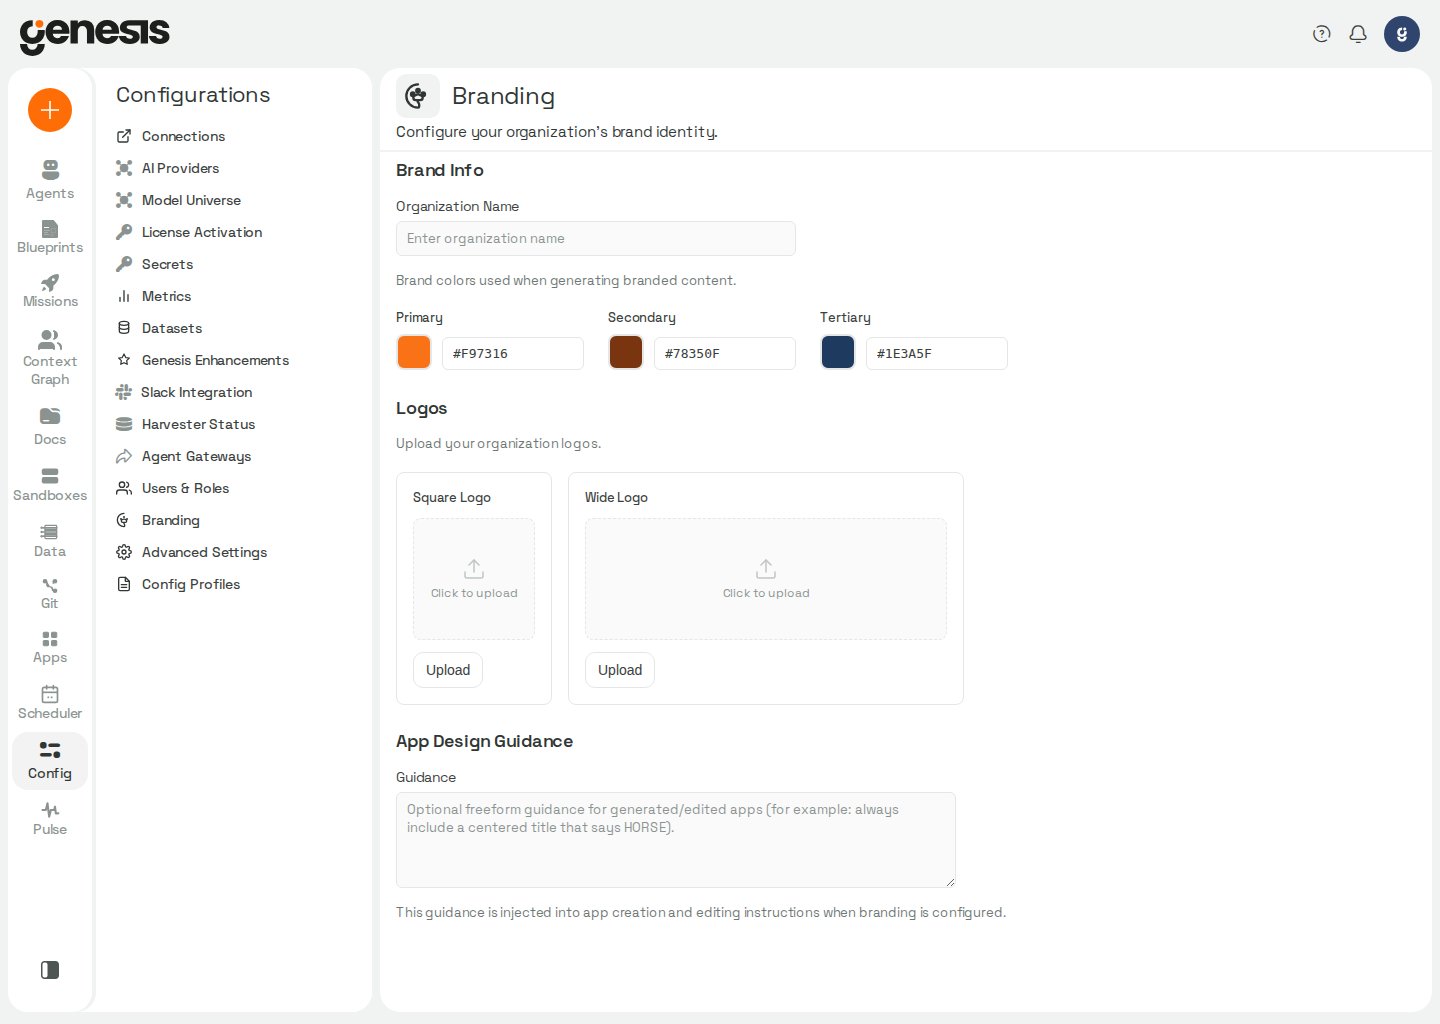The image size is (1440, 1024).
Task: Click the Square Logo upload dropzone
Action: pyautogui.click(x=474, y=579)
